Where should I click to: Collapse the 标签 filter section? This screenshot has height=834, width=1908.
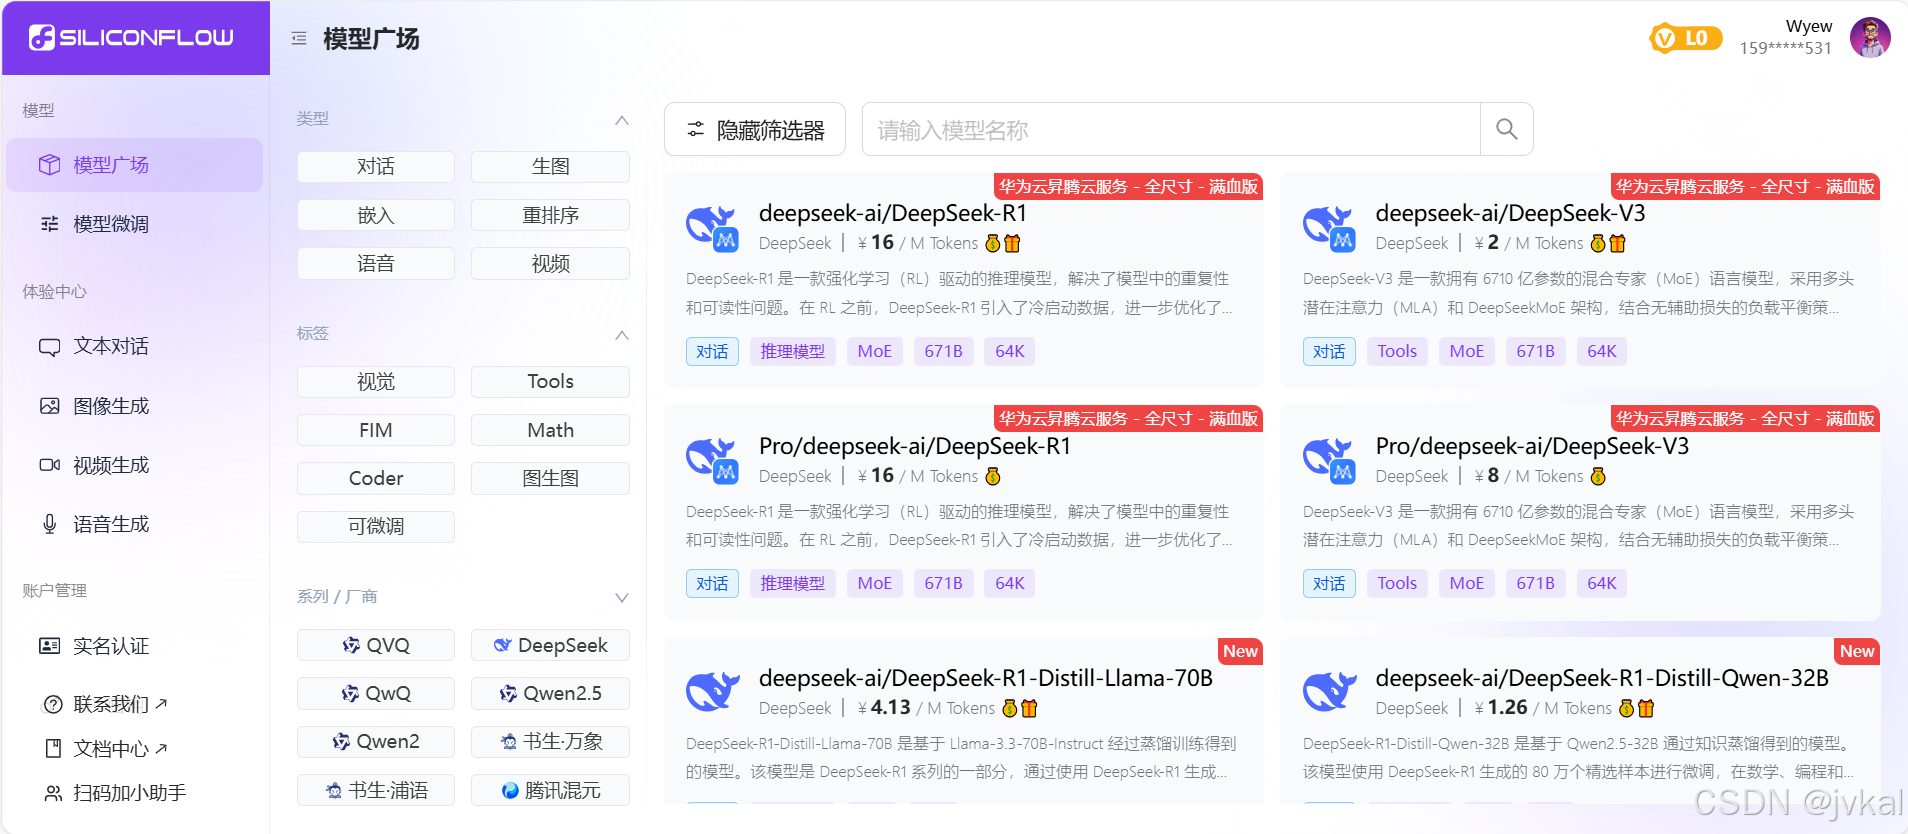tap(621, 335)
